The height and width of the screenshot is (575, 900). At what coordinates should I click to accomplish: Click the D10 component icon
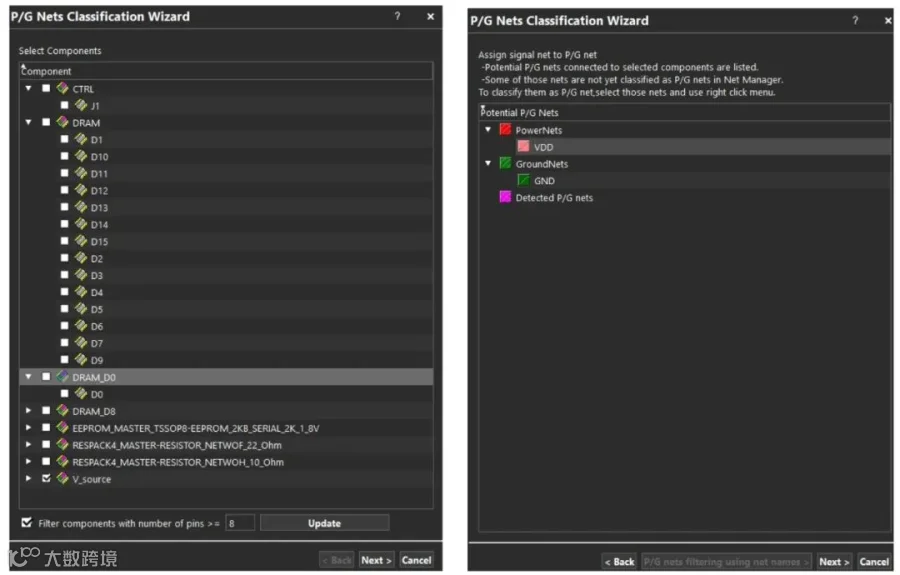click(x=81, y=156)
